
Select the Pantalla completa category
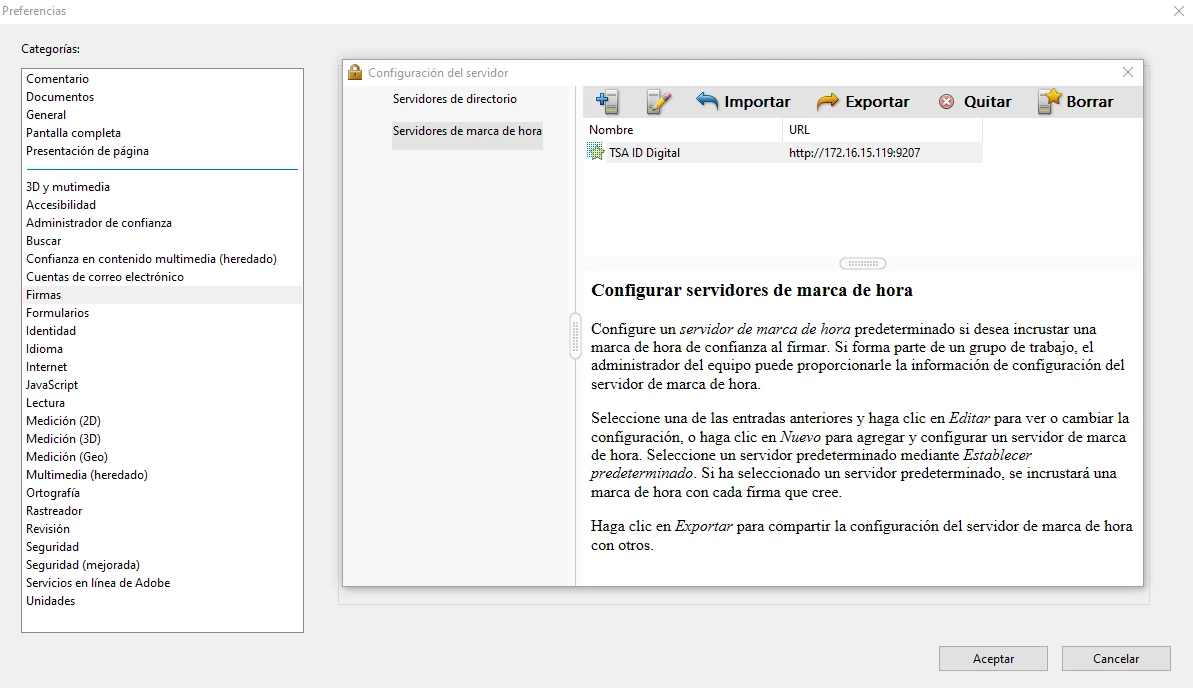click(73, 133)
